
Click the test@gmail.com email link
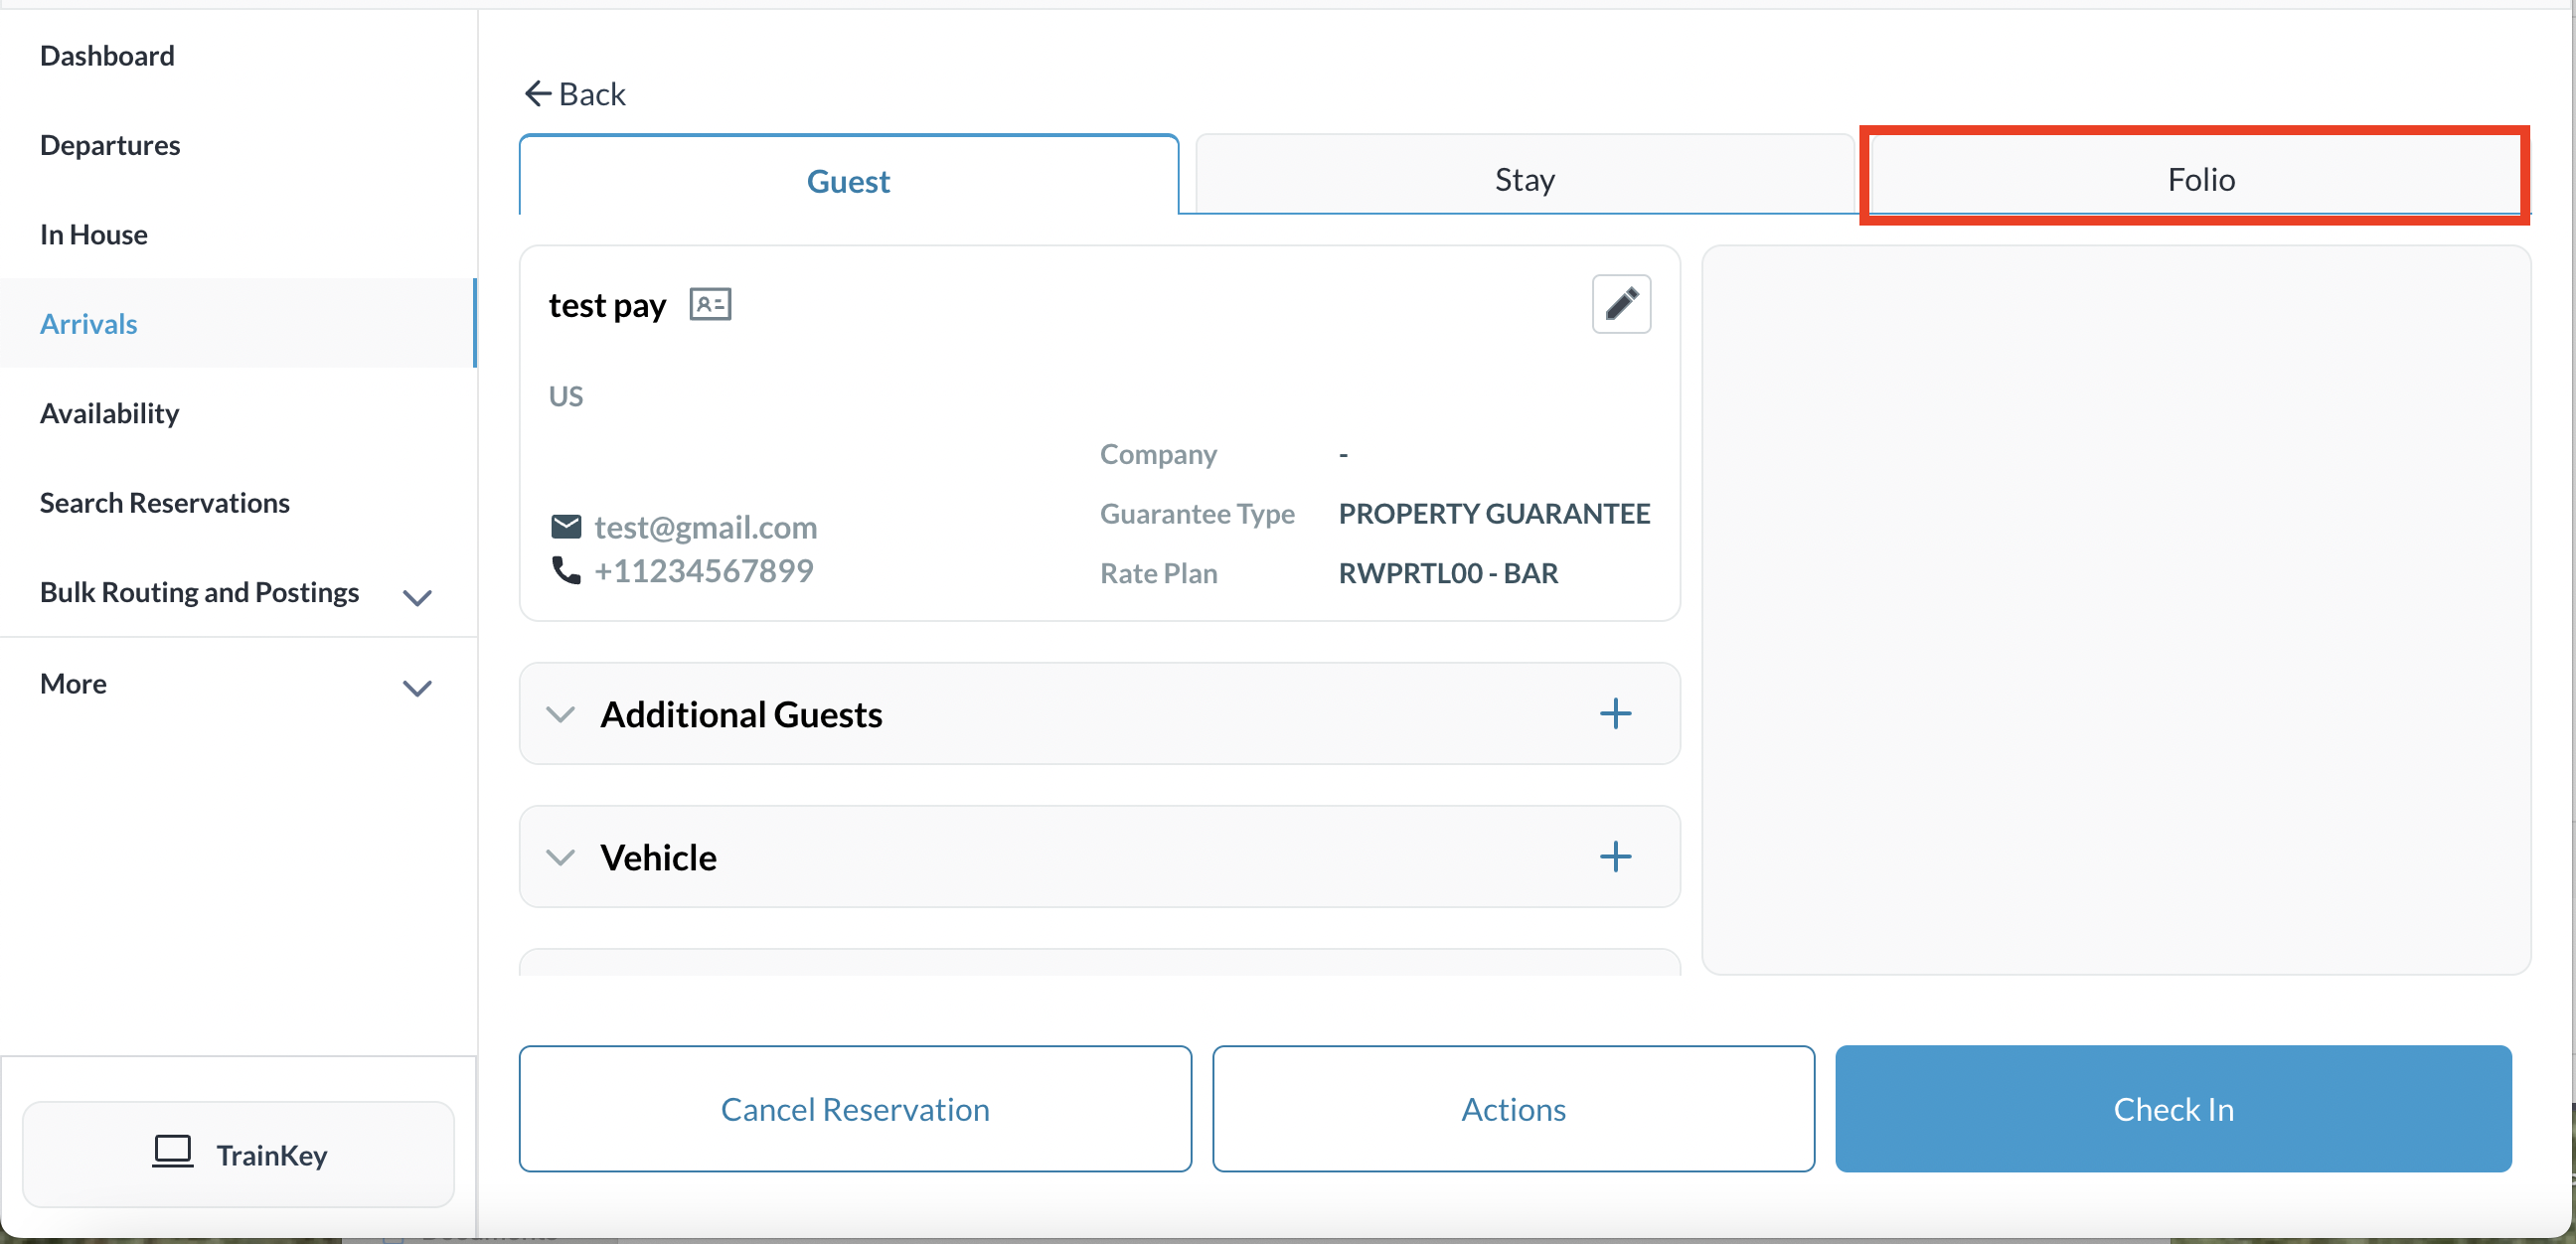pos(706,527)
